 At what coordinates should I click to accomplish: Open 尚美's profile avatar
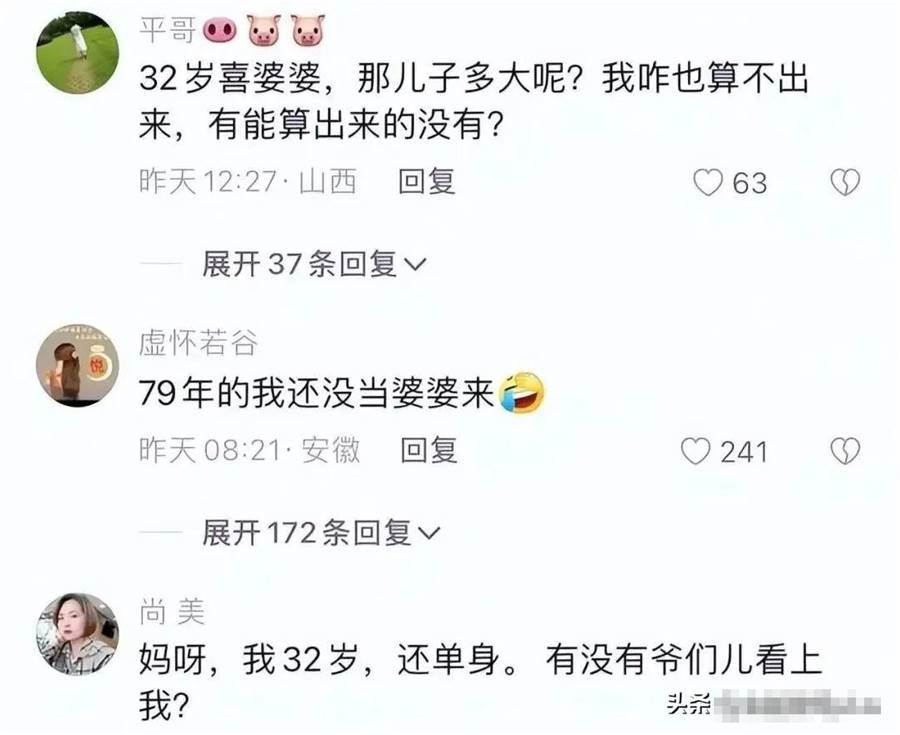77,634
